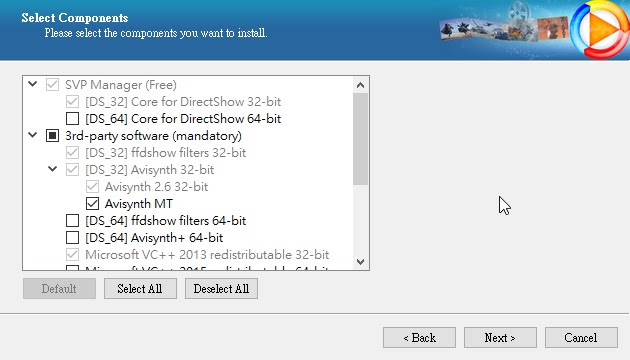Select 'Microsoft VC++ 2013 redistributable 32-bit' text
This screenshot has width=630, height=360.
coord(207,254)
